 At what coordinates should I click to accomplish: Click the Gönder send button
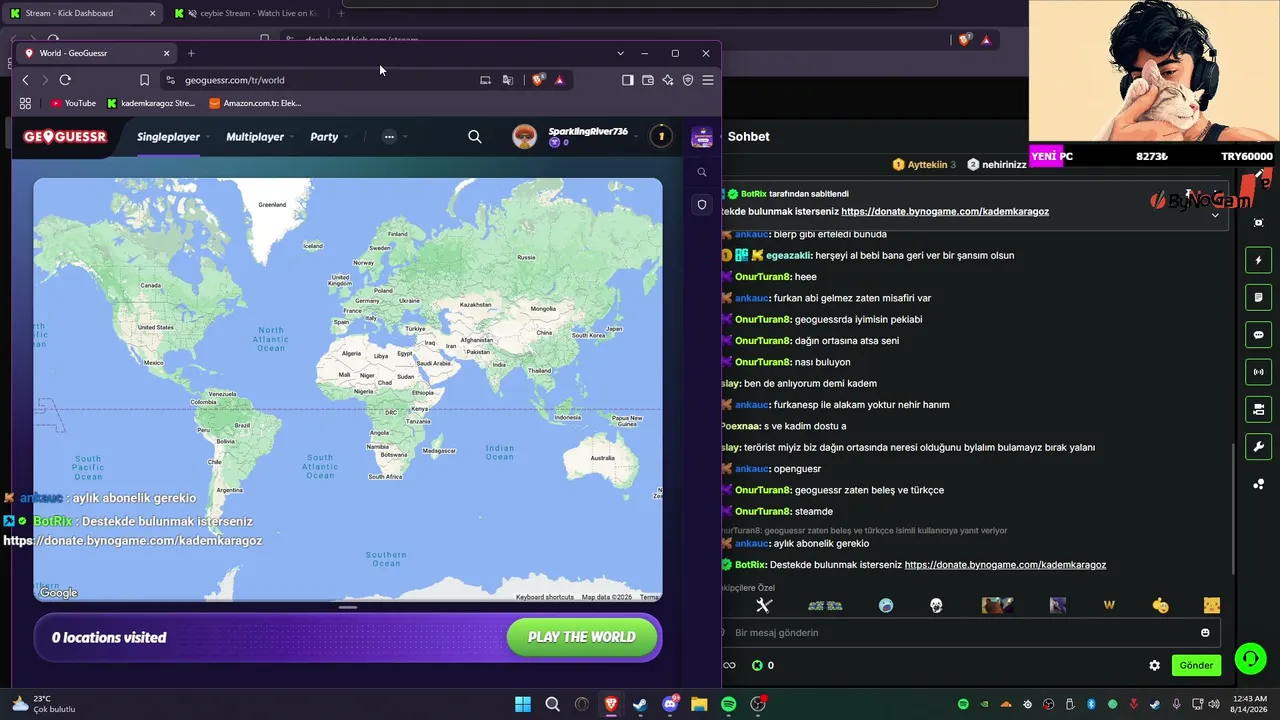[x=1196, y=665]
